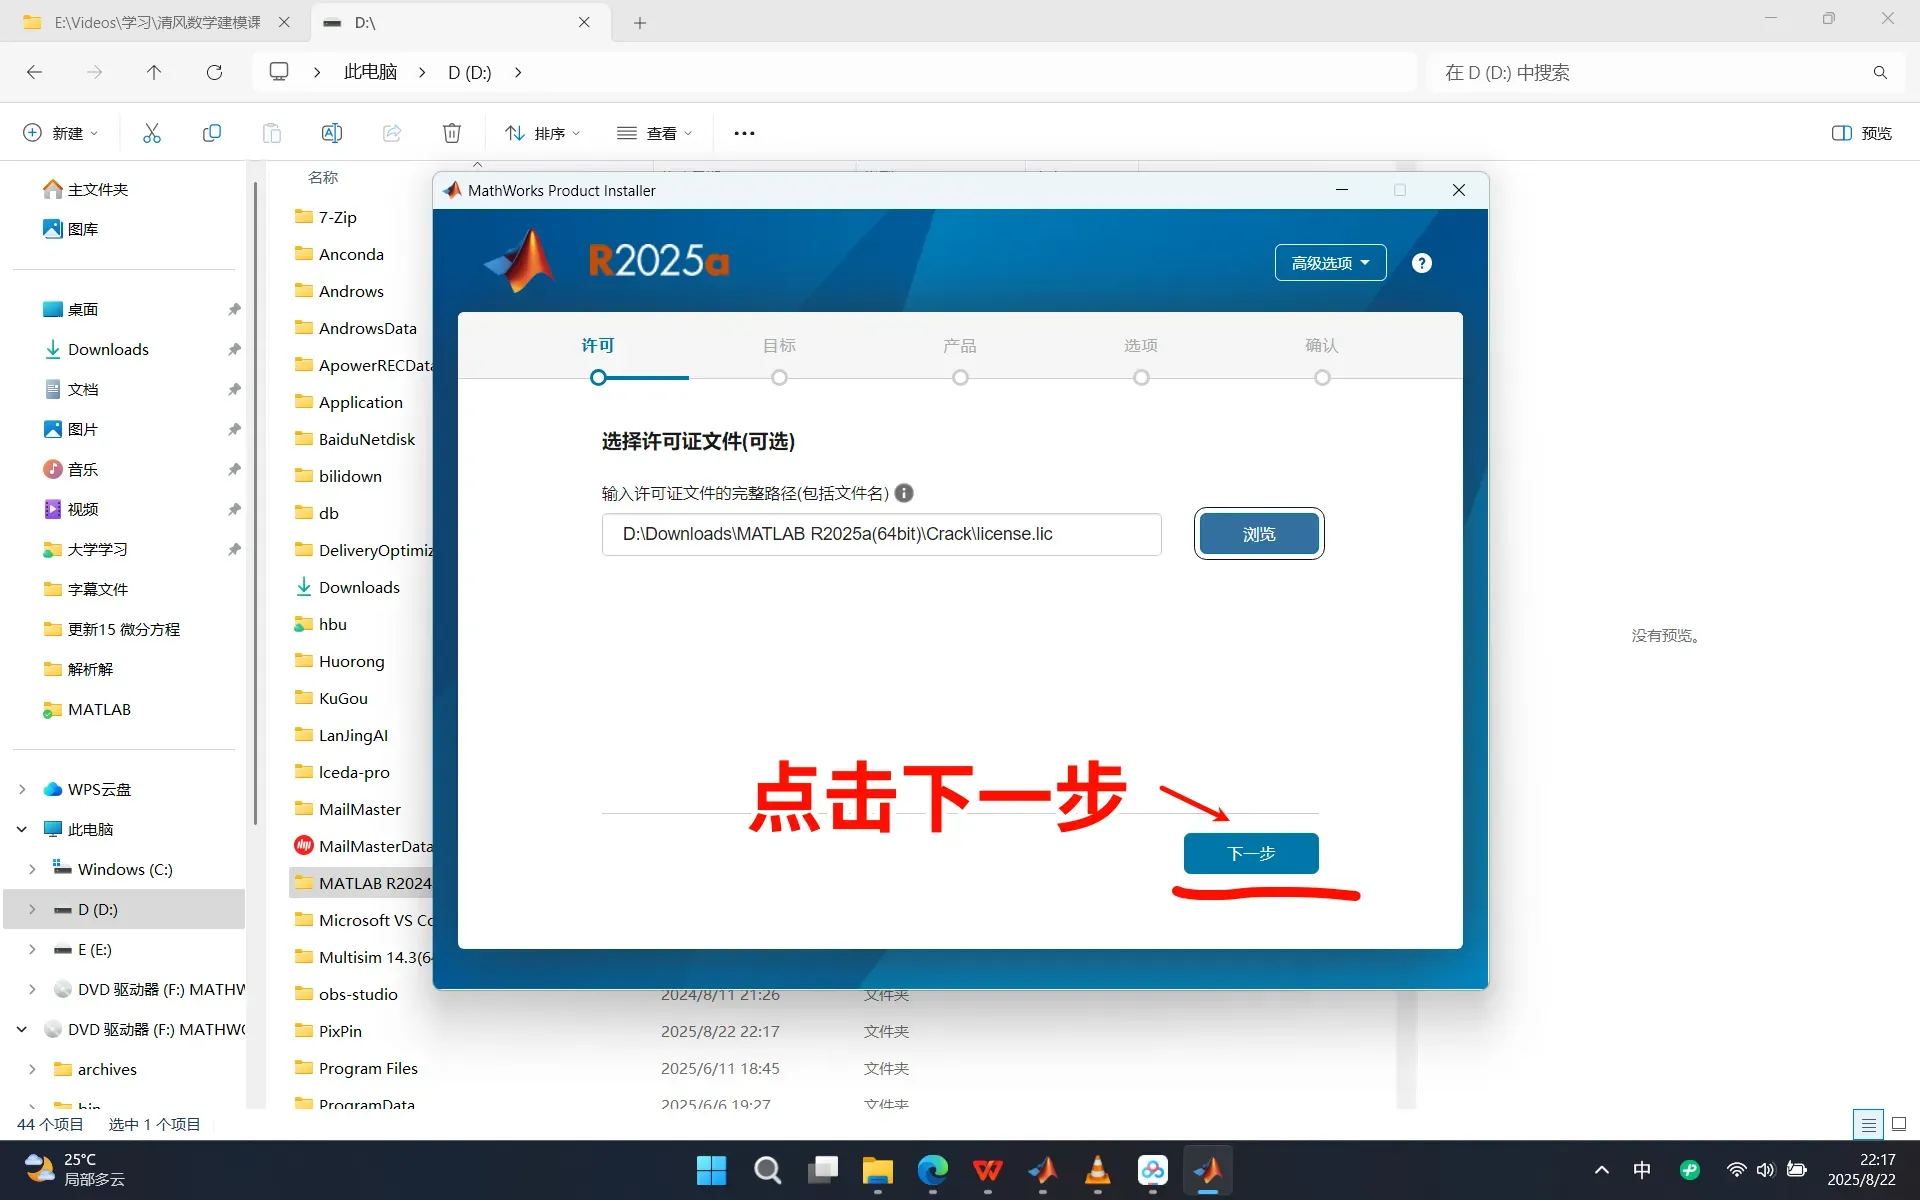This screenshot has height=1200, width=1920.
Task: Open Microsoft Edge from the taskbar
Action: point(932,1170)
